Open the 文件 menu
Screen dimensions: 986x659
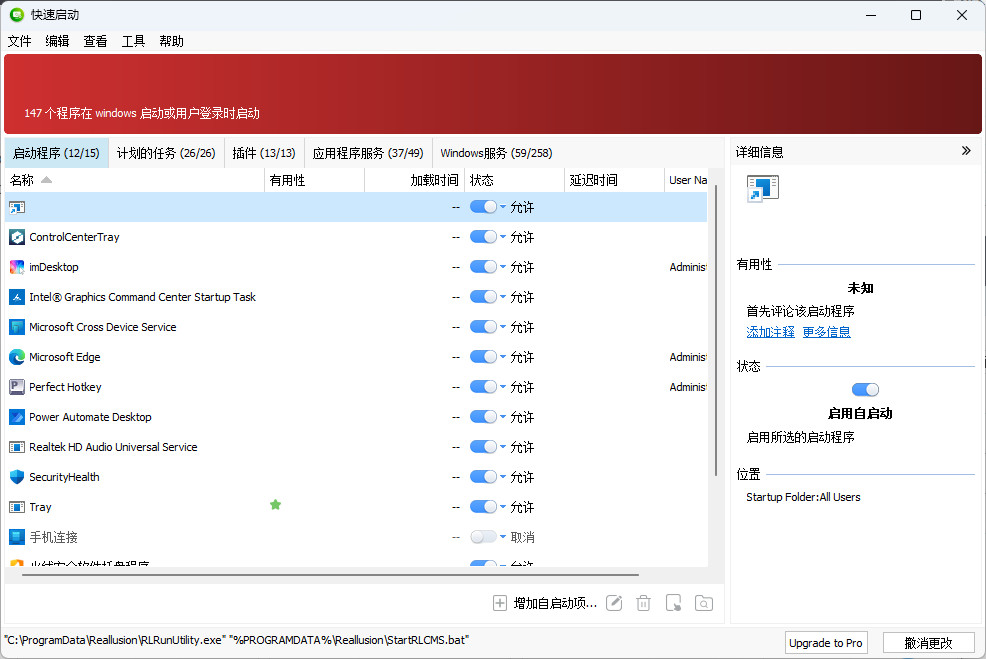[x=19, y=42]
